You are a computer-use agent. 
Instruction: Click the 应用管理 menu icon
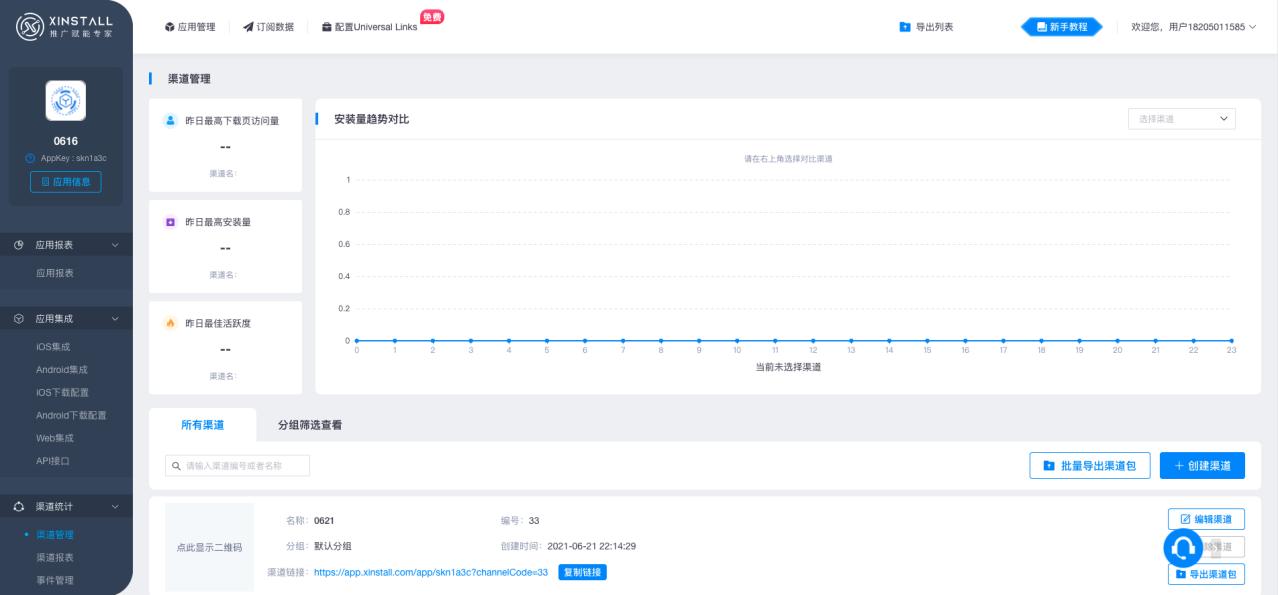click(169, 27)
